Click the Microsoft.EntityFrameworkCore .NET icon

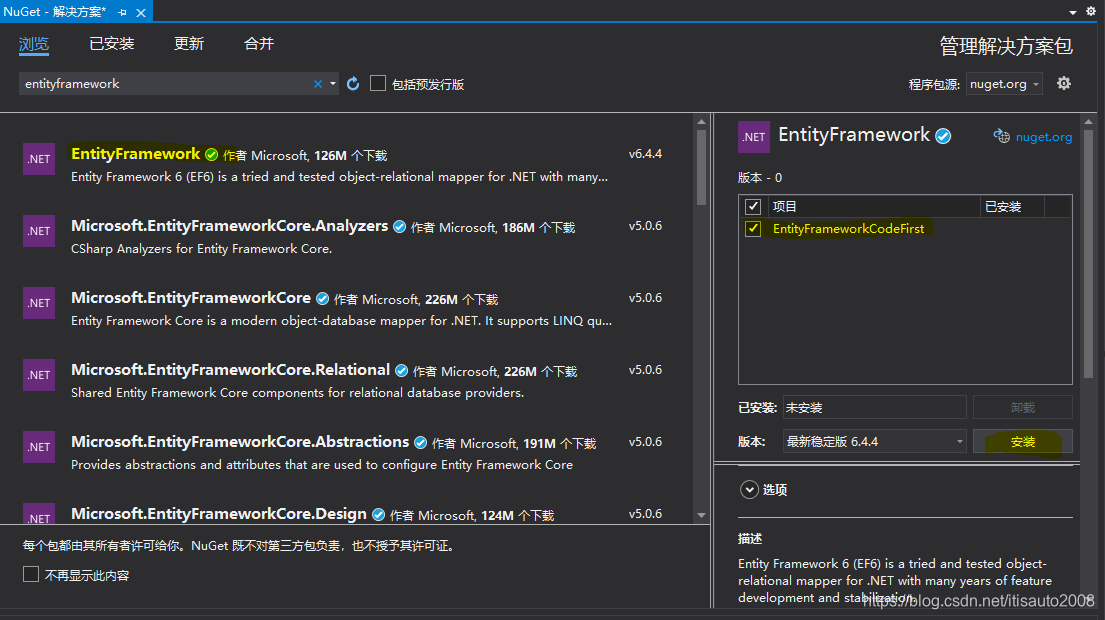point(39,302)
